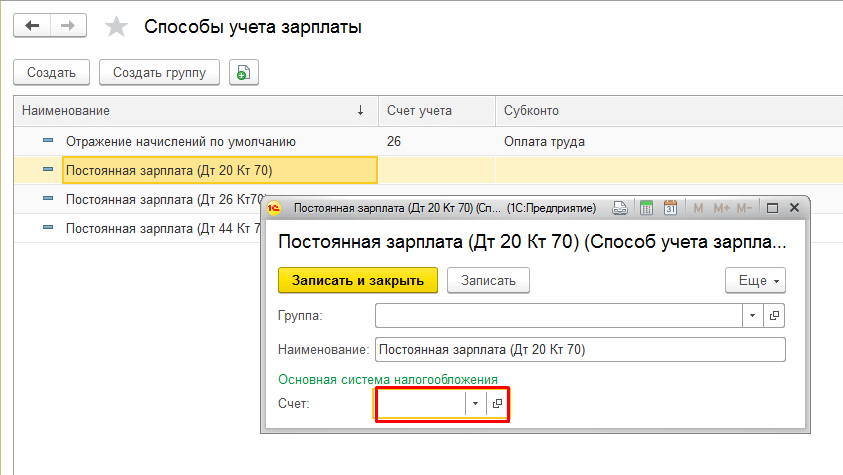Go forward with the right arrow button
This screenshot has height=475, width=843.
pos(68,25)
